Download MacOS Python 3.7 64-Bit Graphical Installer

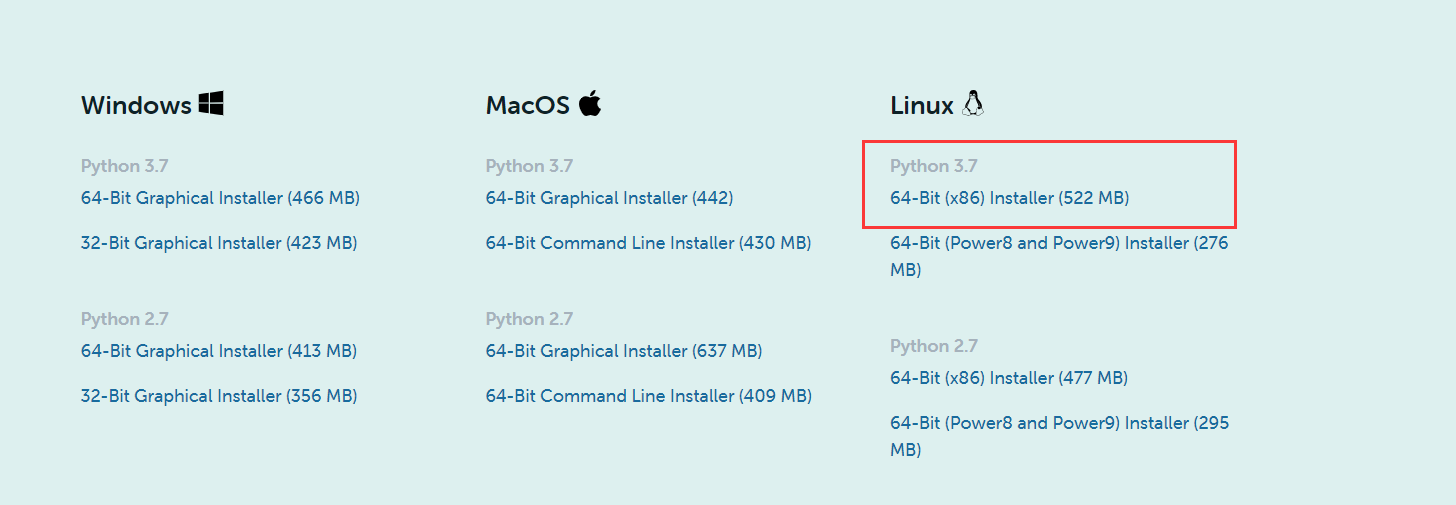tap(609, 198)
